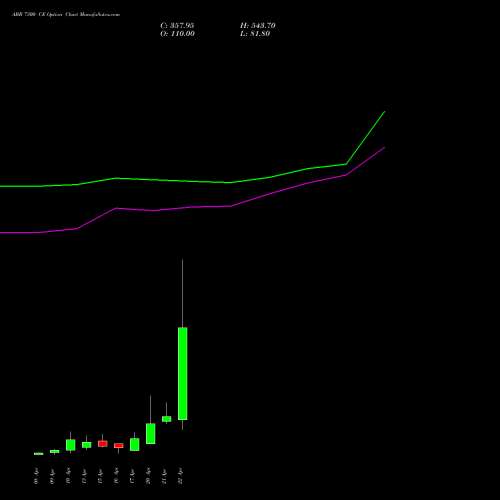
Task: Select the tall green candle for 22 Apr
Action: click(x=182, y=373)
